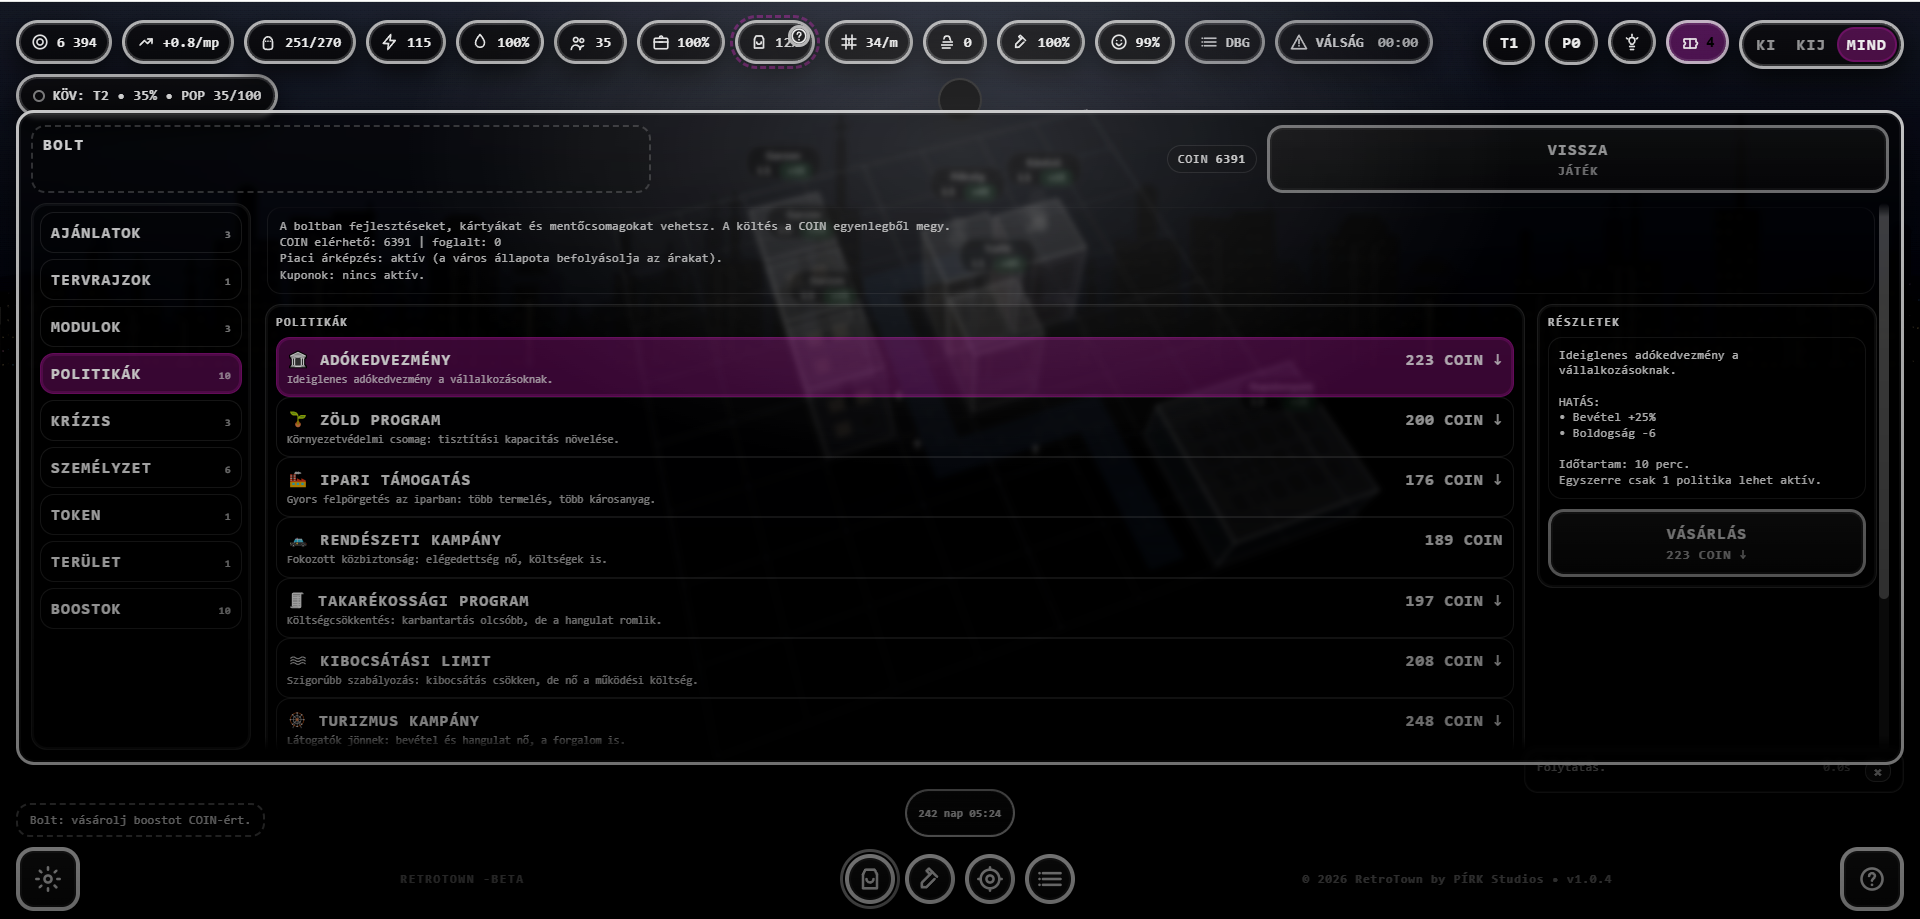
Task: Buy Adókedvezmény with the VÁSÁRLÁS button
Action: click(1706, 543)
